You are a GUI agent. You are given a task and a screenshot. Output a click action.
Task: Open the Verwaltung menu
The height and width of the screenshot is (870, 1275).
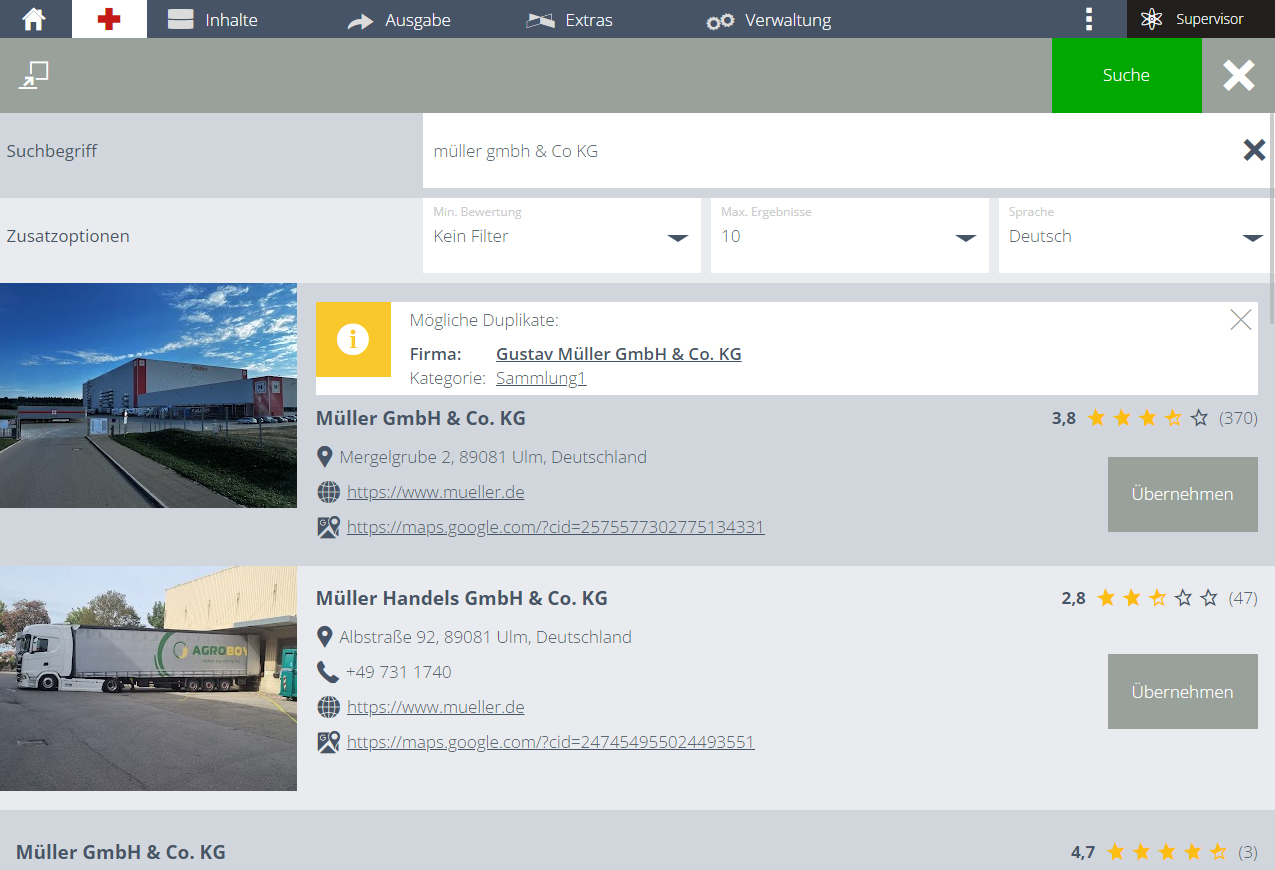pos(768,20)
